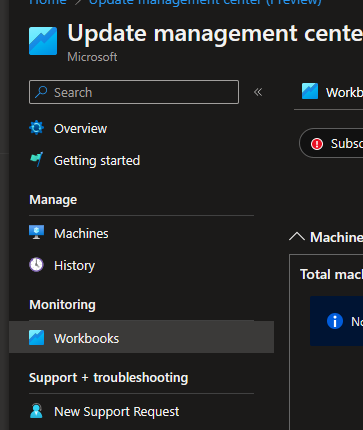Click the History clock icon

pyautogui.click(x=36, y=265)
